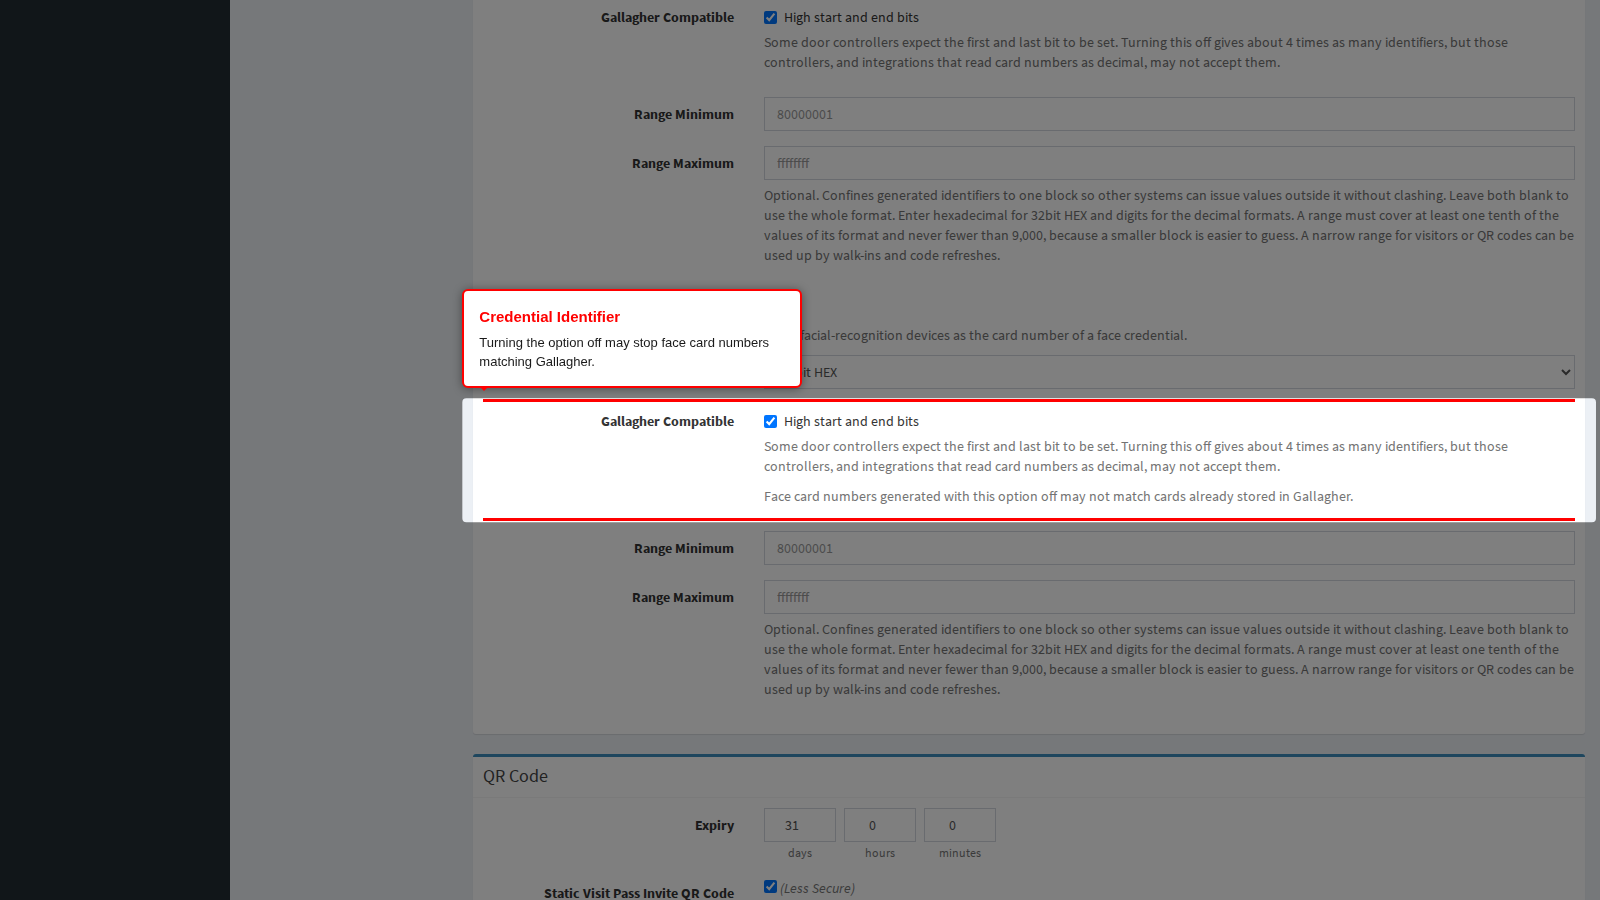Open the HEX format dropdown arrow
Viewport: 1600px width, 900px height.
tap(1565, 372)
